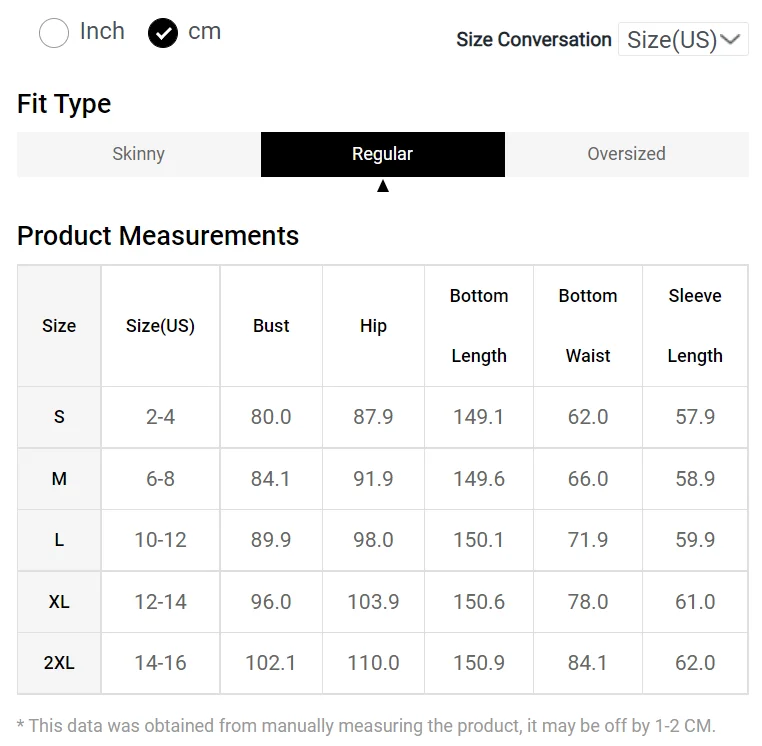The image size is (762, 746).
Task: Select the cm unit radio button
Action: point(163,33)
